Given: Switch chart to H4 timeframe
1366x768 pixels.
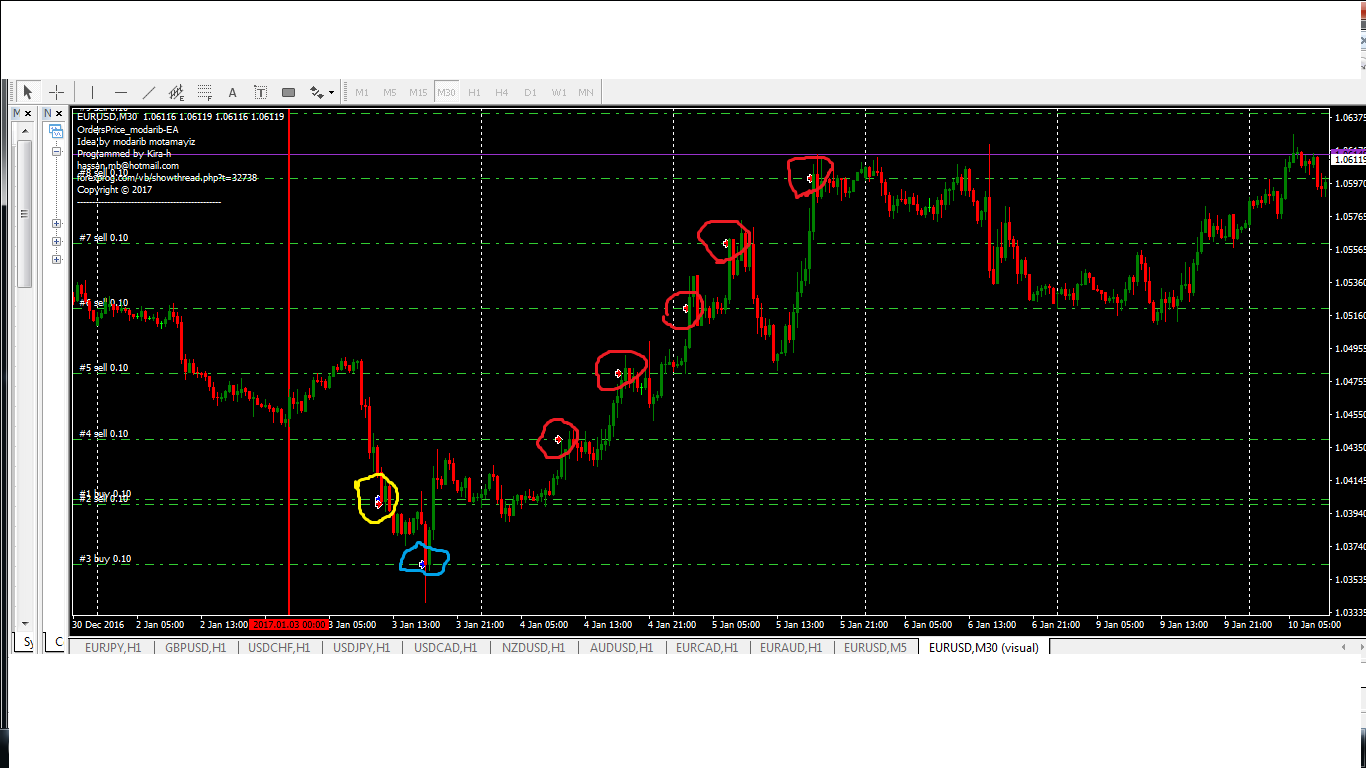Looking at the screenshot, I should coord(502,92).
